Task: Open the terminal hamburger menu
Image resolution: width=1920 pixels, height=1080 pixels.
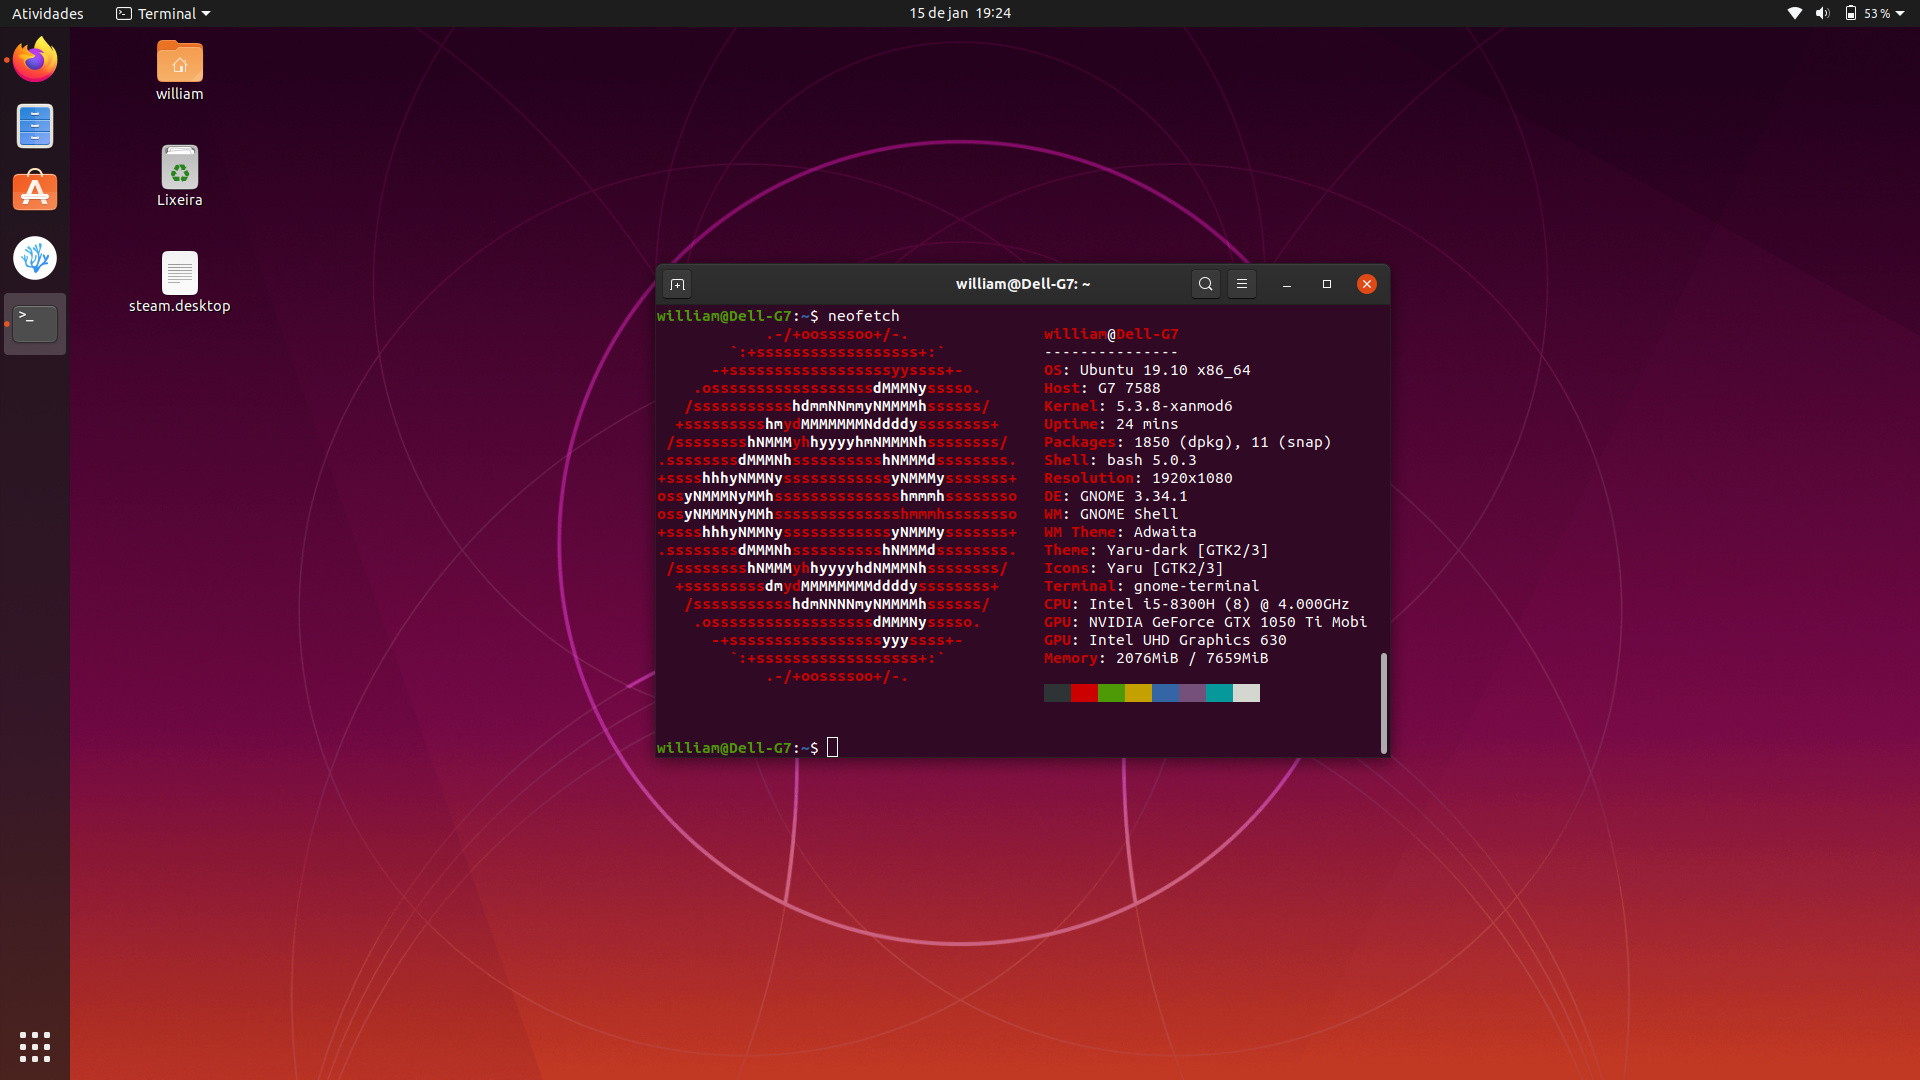Action: click(1241, 284)
